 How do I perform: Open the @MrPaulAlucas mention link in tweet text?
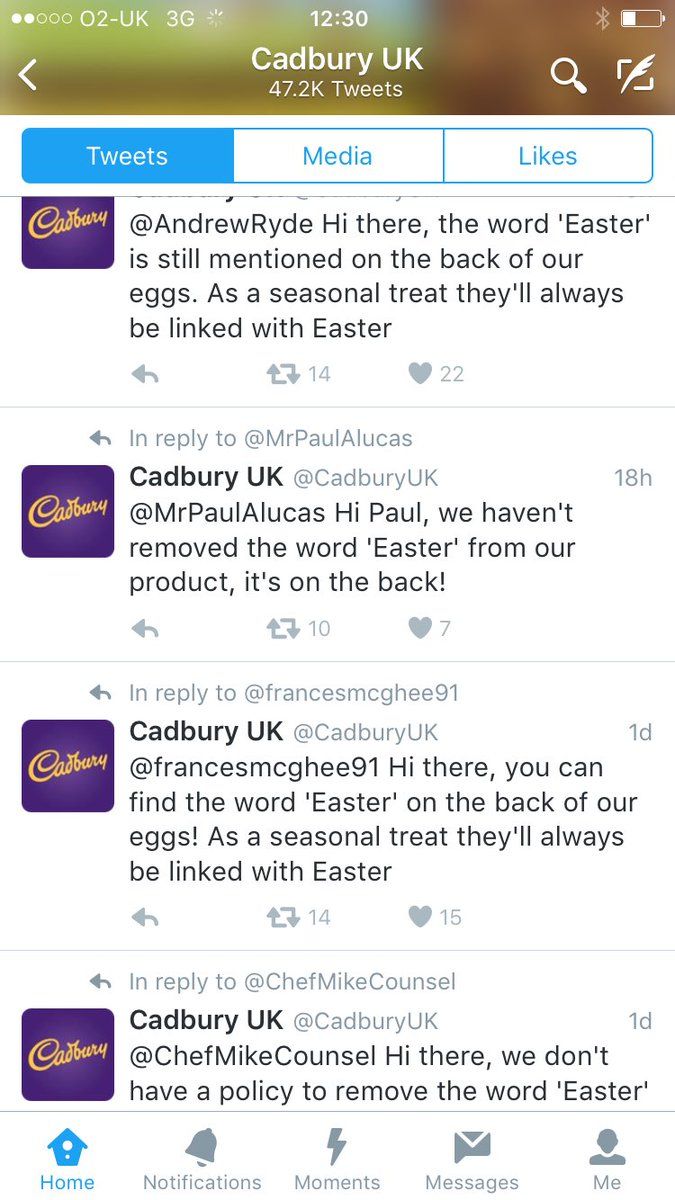point(228,513)
